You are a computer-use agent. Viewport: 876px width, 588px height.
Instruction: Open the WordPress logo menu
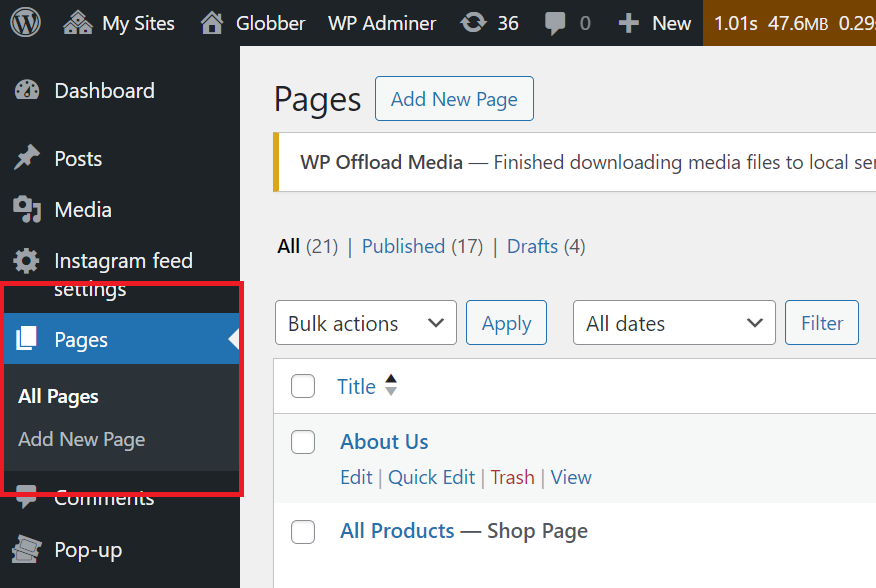click(26, 23)
